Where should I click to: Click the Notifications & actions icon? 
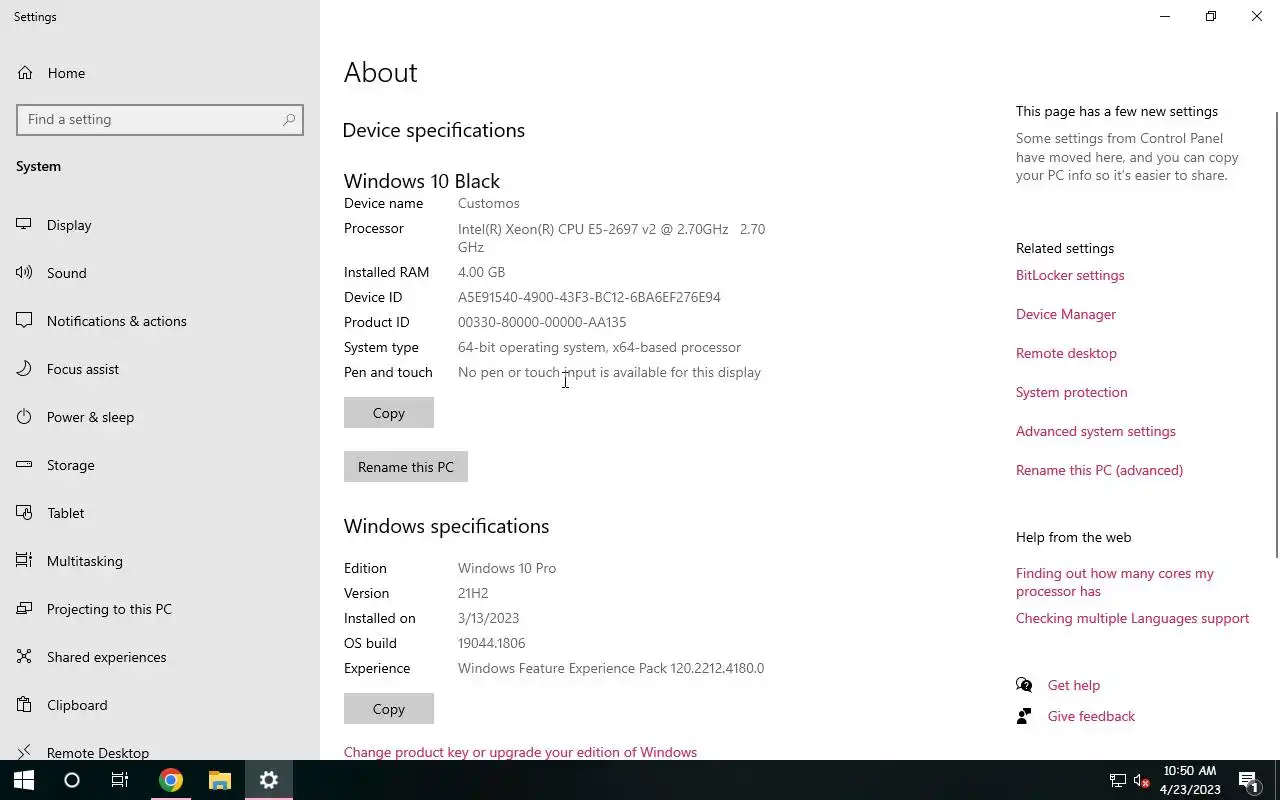(24, 321)
